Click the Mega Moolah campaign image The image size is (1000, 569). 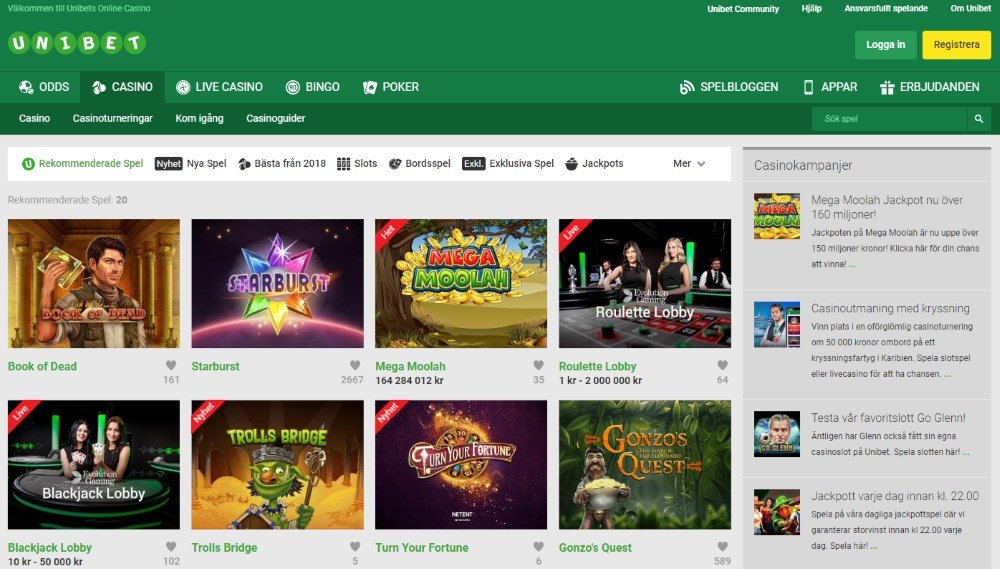[x=777, y=216]
